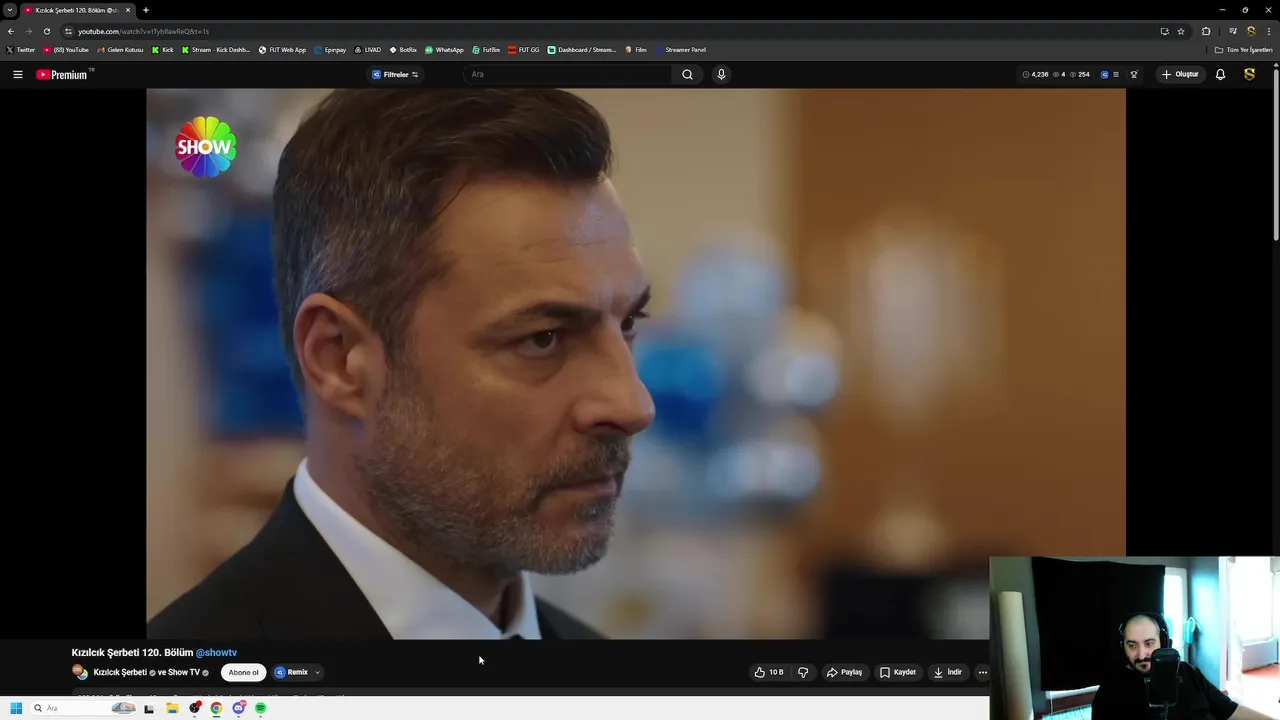The width and height of the screenshot is (1280, 720).
Task: View site information icon in address bar
Action: [68, 31]
